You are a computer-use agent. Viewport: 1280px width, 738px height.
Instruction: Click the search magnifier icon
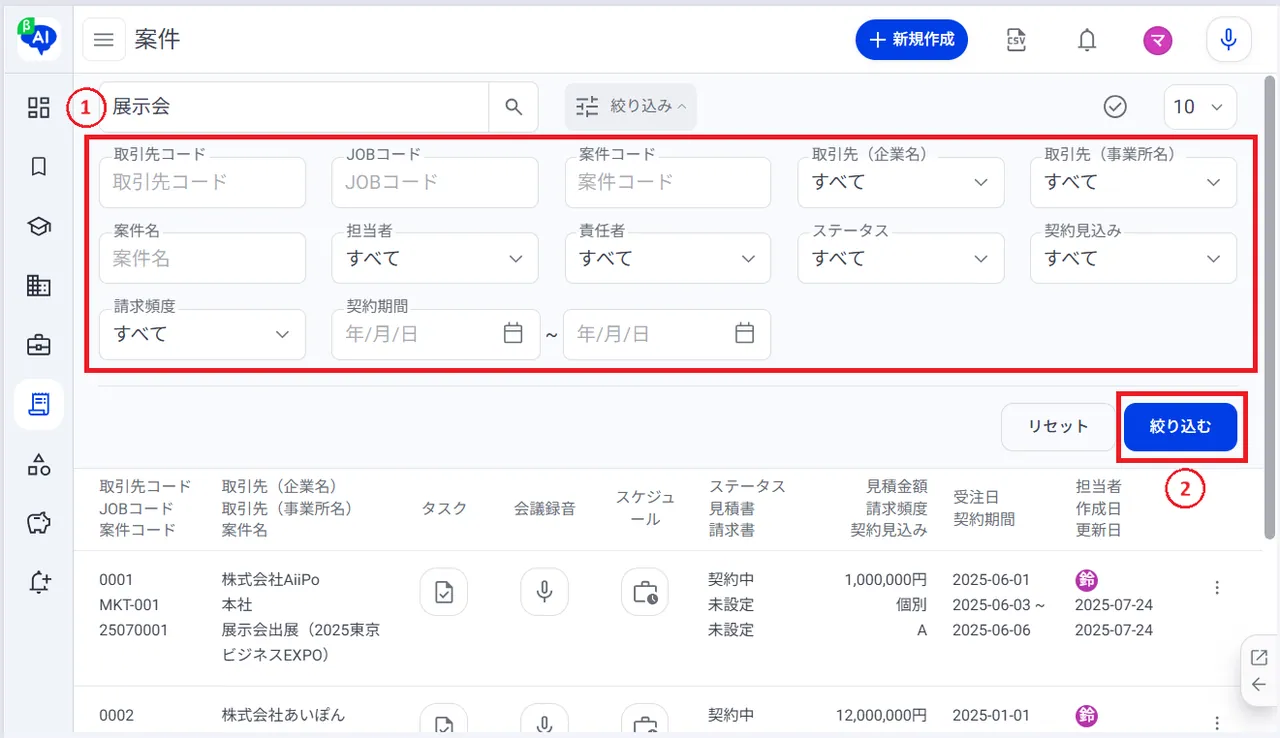514,107
